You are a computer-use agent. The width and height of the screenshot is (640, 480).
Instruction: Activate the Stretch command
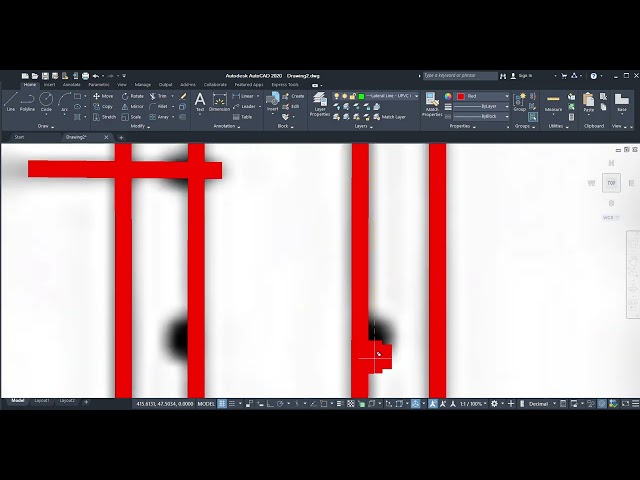[104, 117]
